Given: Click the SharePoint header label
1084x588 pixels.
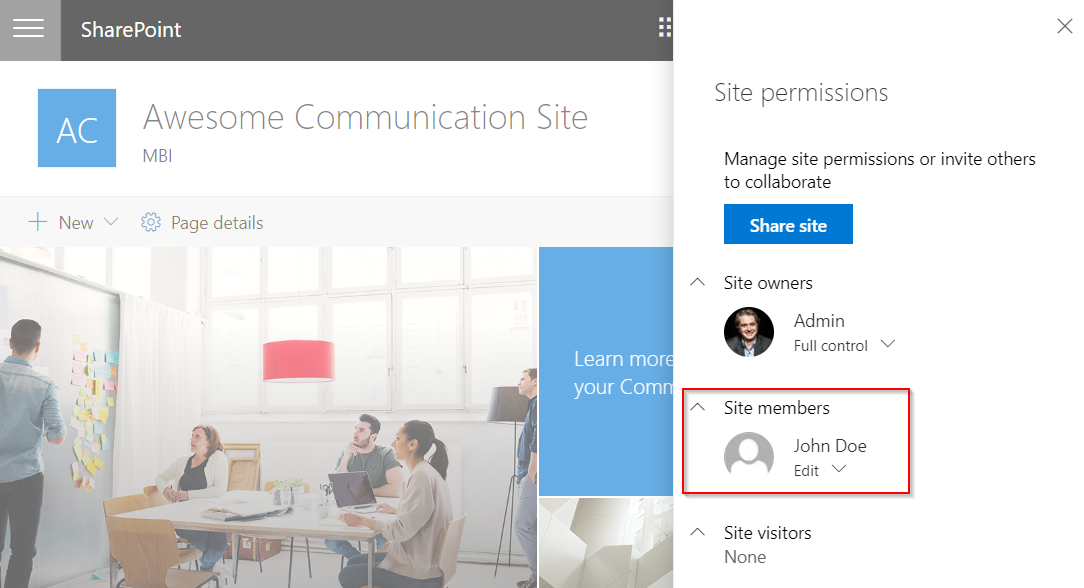Looking at the screenshot, I should click(131, 29).
